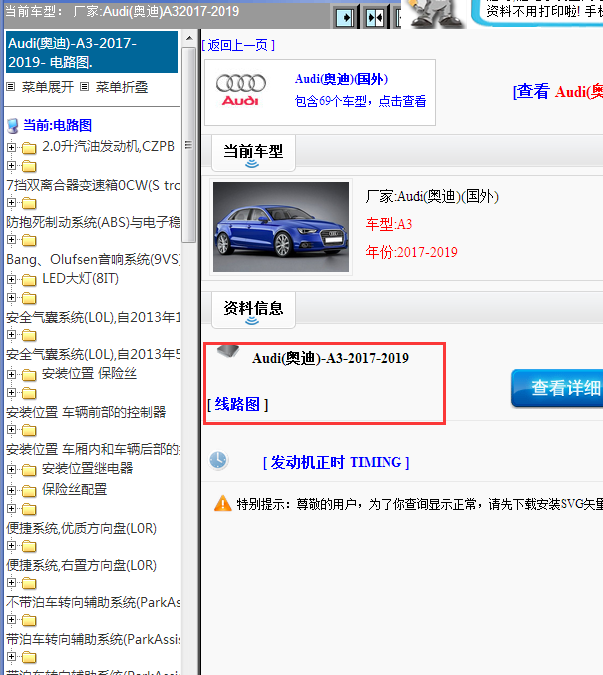Expand the LED大灯(8IT) node
603x675 pixels.
click(x=12, y=279)
